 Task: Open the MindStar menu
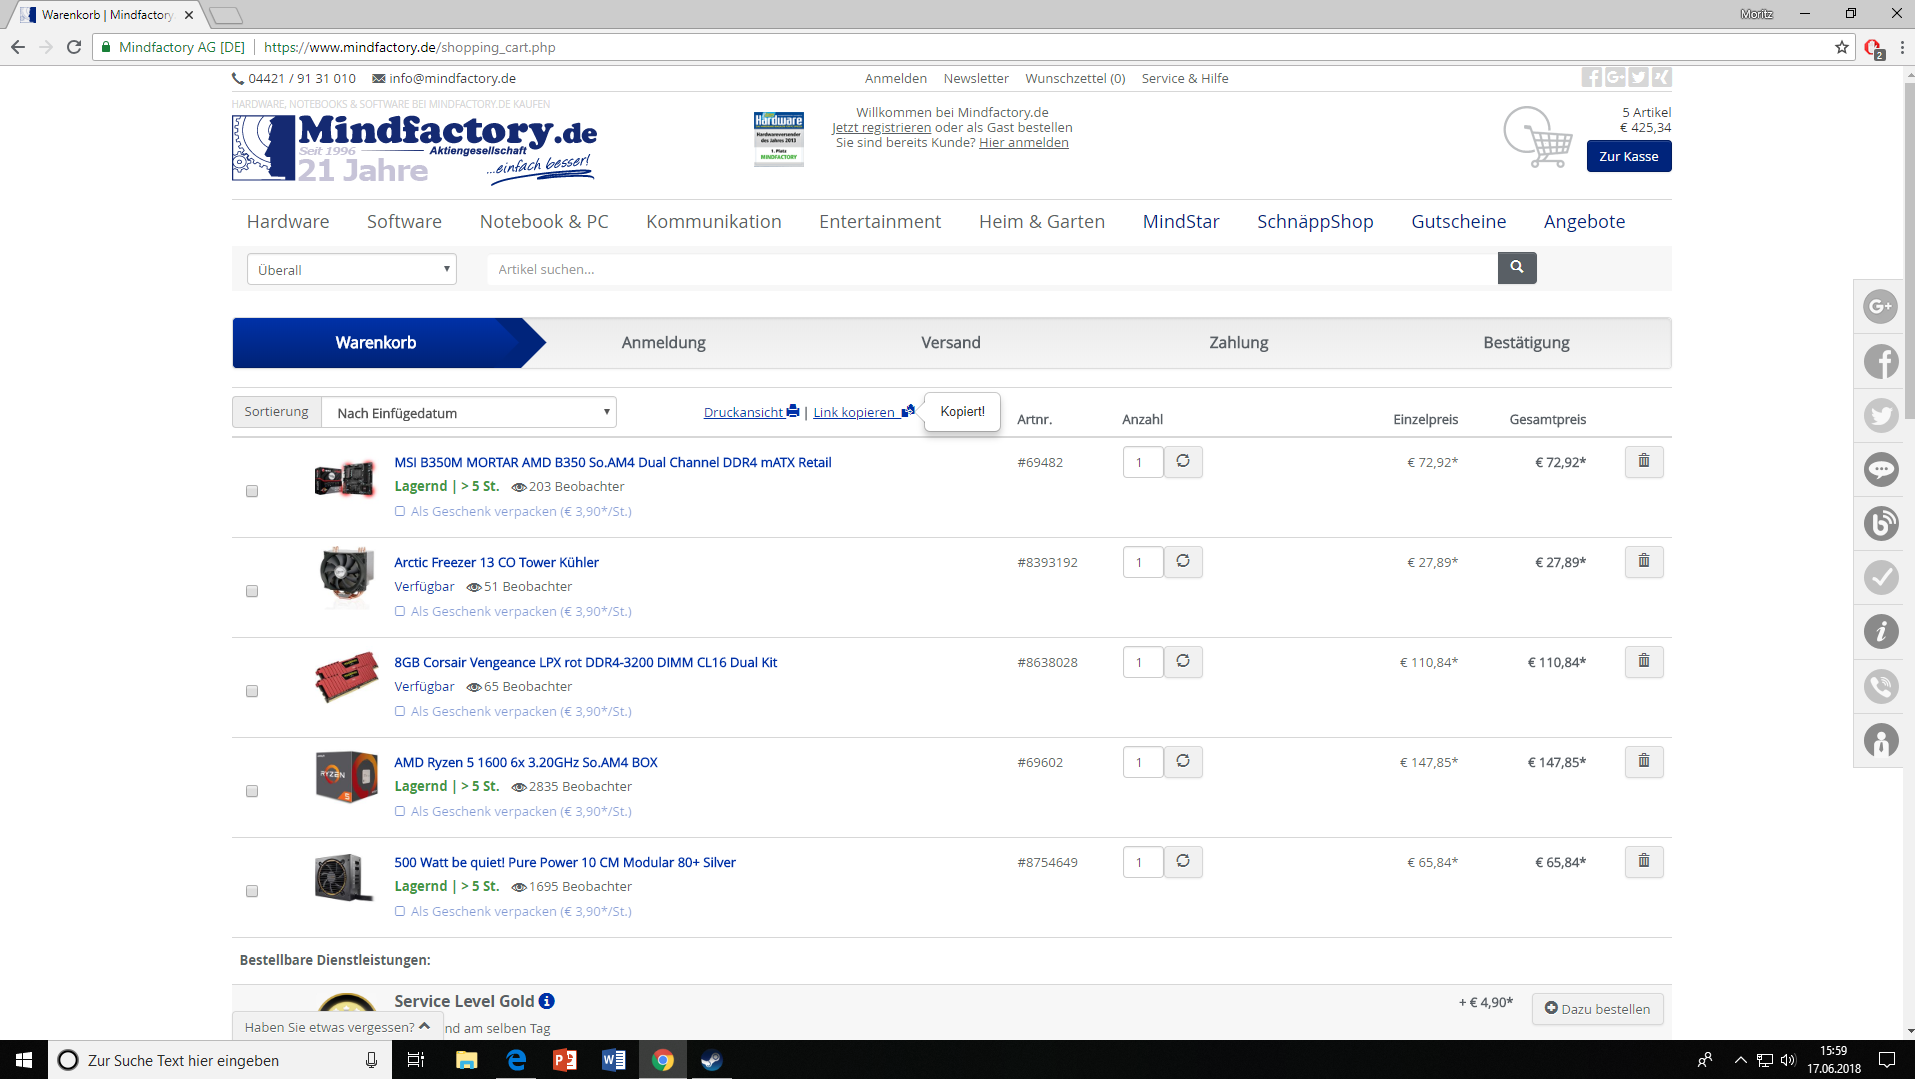coord(1181,221)
